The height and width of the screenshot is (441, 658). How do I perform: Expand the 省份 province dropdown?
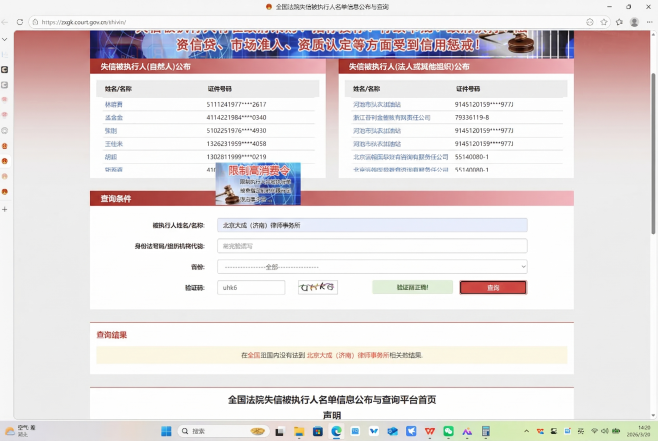coord(372,266)
